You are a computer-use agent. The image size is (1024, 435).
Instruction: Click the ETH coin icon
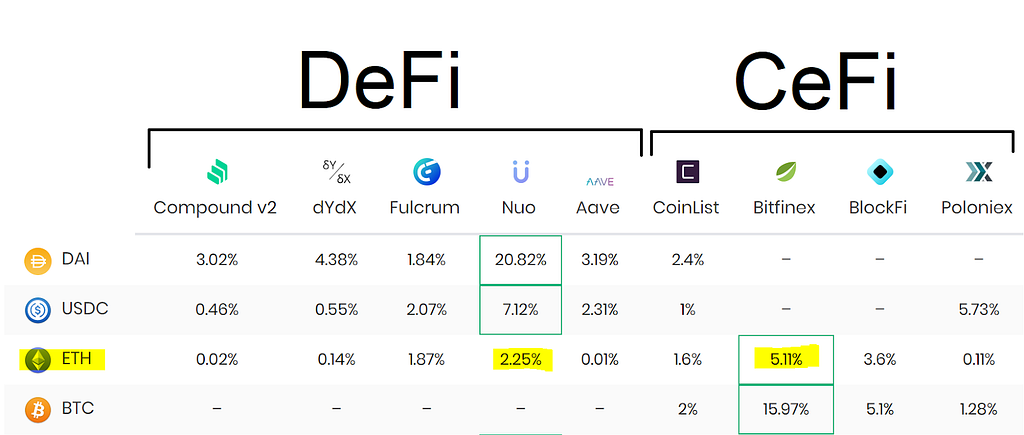(38, 360)
